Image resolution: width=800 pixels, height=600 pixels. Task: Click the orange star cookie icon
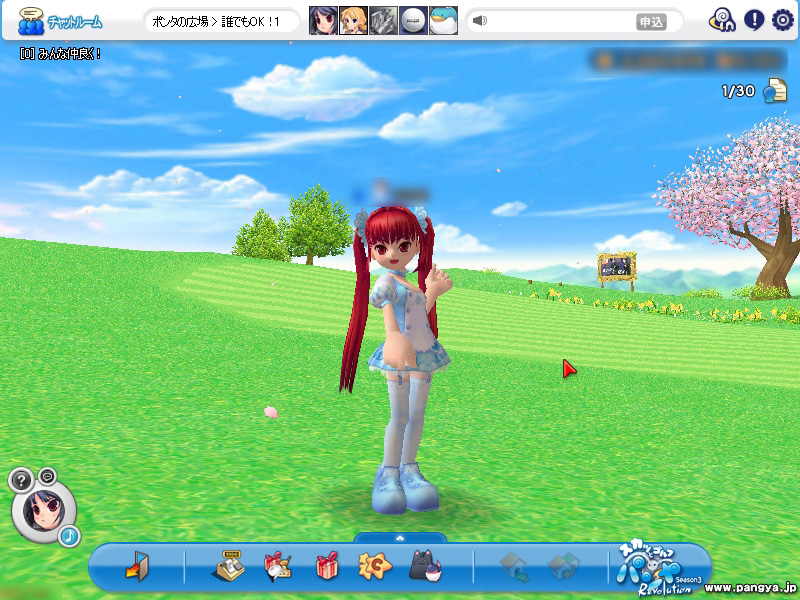tap(374, 566)
